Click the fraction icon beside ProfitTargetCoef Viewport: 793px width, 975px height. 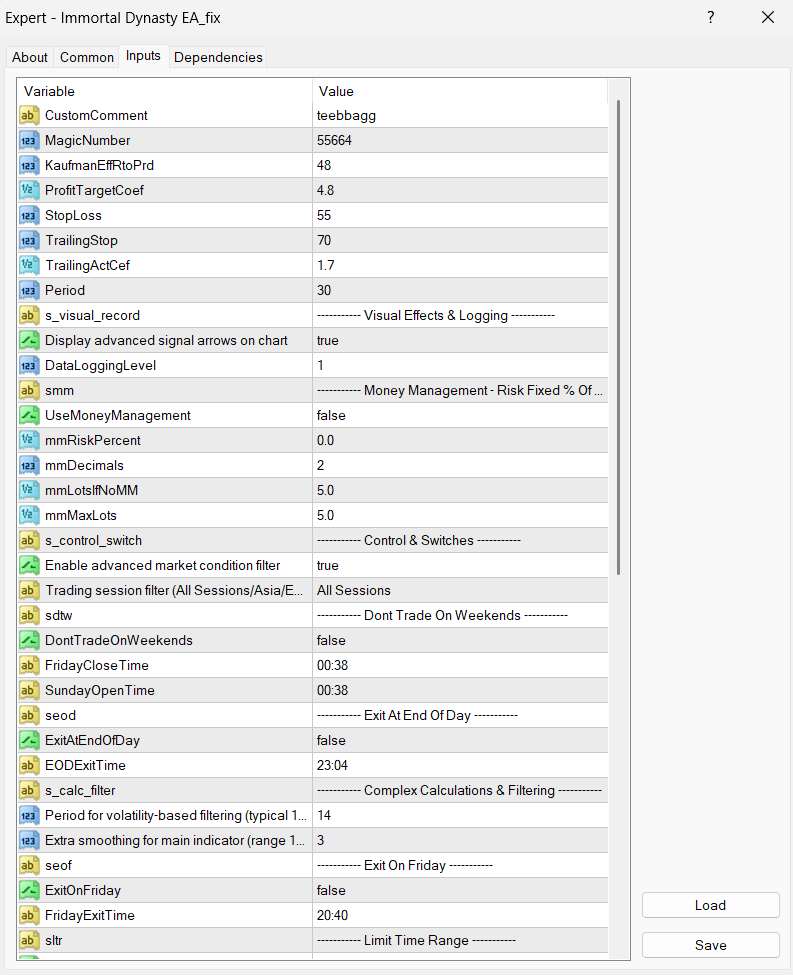pyautogui.click(x=29, y=191)
